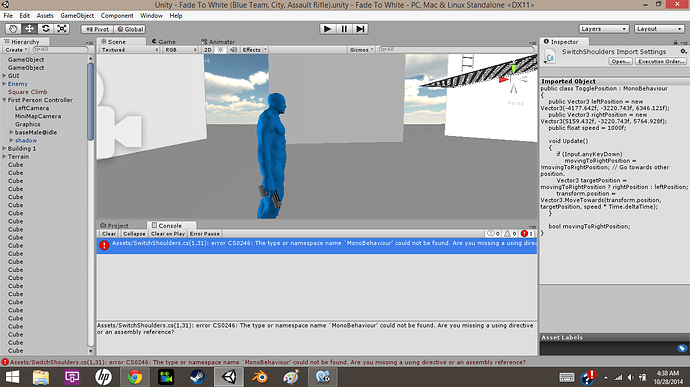Viewport: 690px width, 387px height.
Task: Toggle 2D scene view mode
Action: click(x=208, y=50)
